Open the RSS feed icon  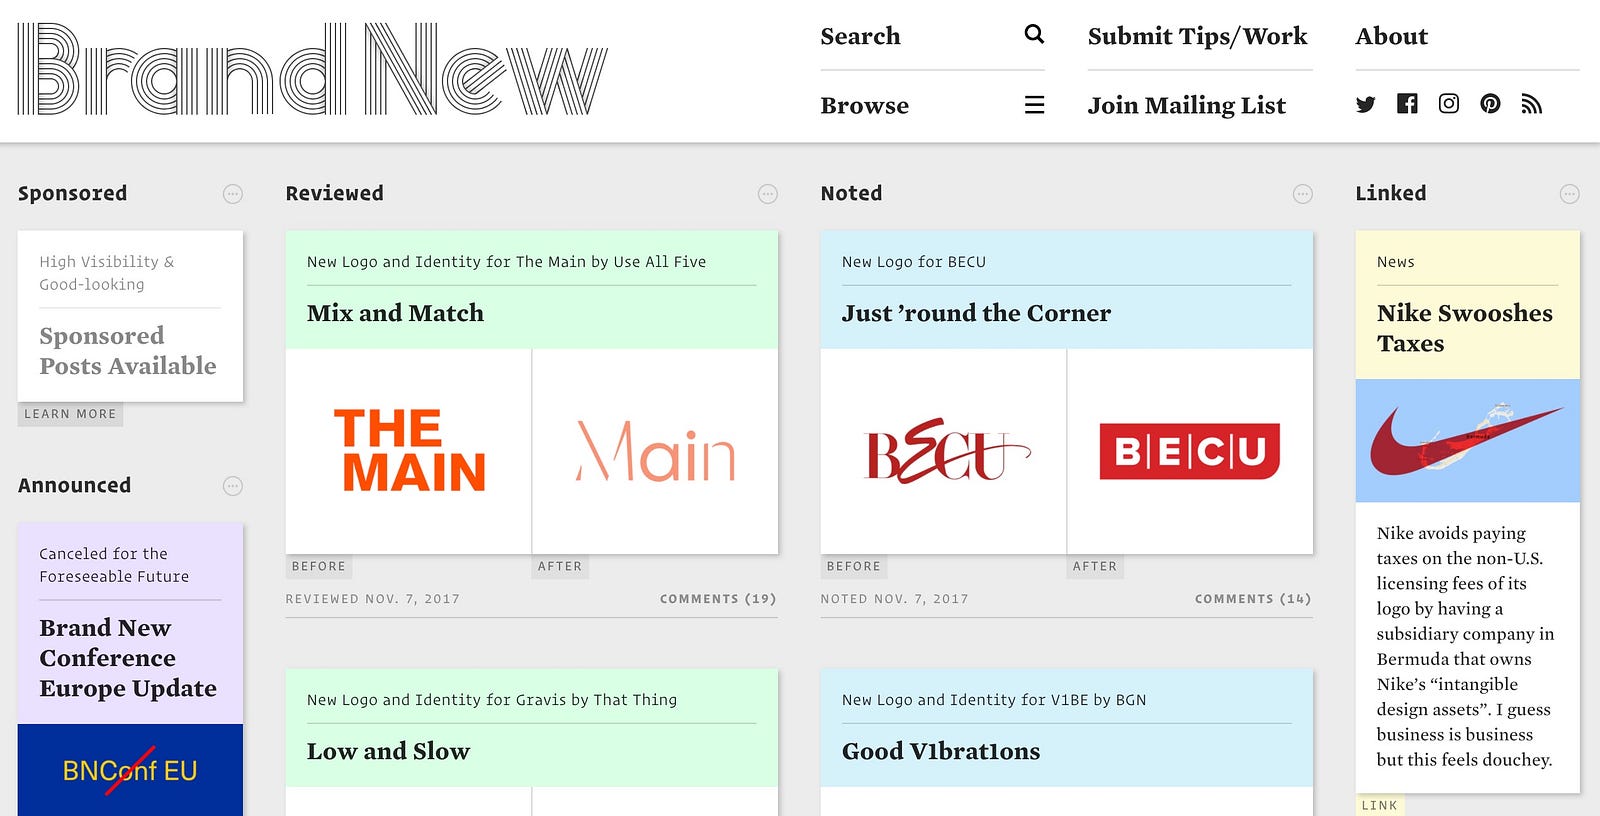1532,104
